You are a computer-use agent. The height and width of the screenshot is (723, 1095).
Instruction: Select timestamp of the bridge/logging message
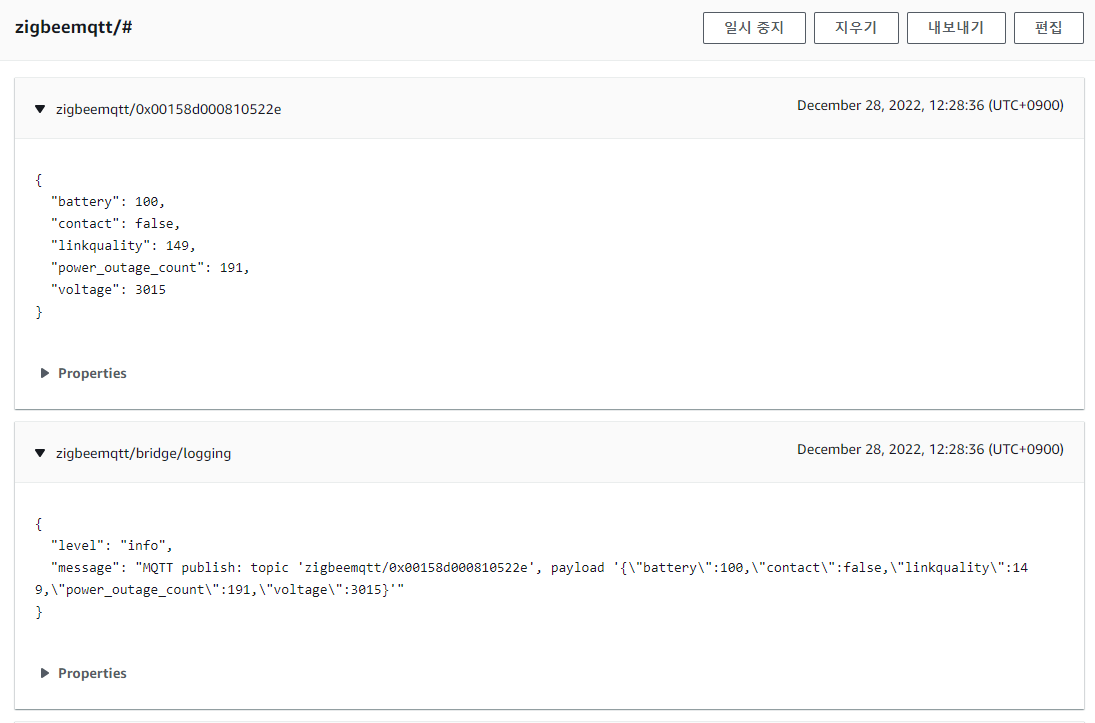point(930,449)
